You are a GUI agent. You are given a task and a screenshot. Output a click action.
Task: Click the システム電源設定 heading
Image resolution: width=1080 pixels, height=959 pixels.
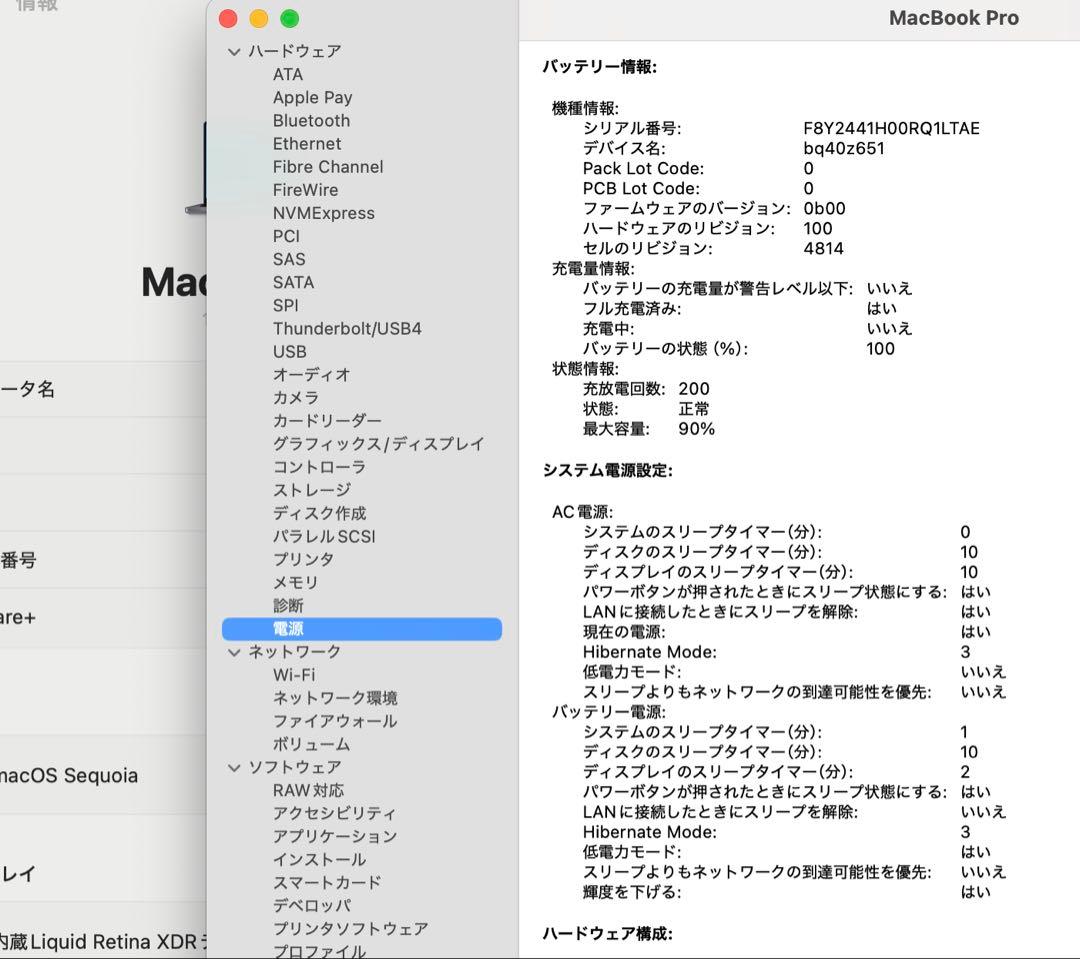[x=608, y=471]
